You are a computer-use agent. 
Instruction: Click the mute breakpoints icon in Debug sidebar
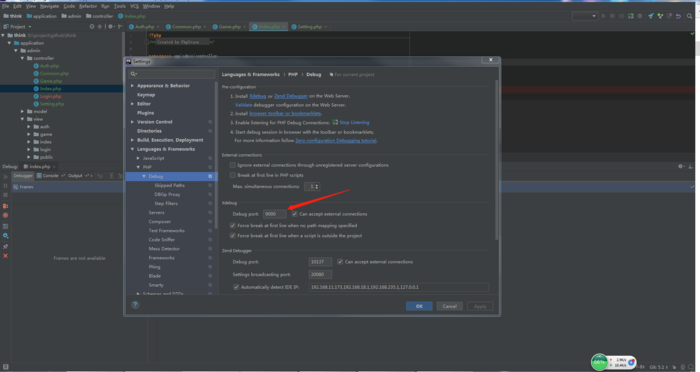(x=5, y=215)
